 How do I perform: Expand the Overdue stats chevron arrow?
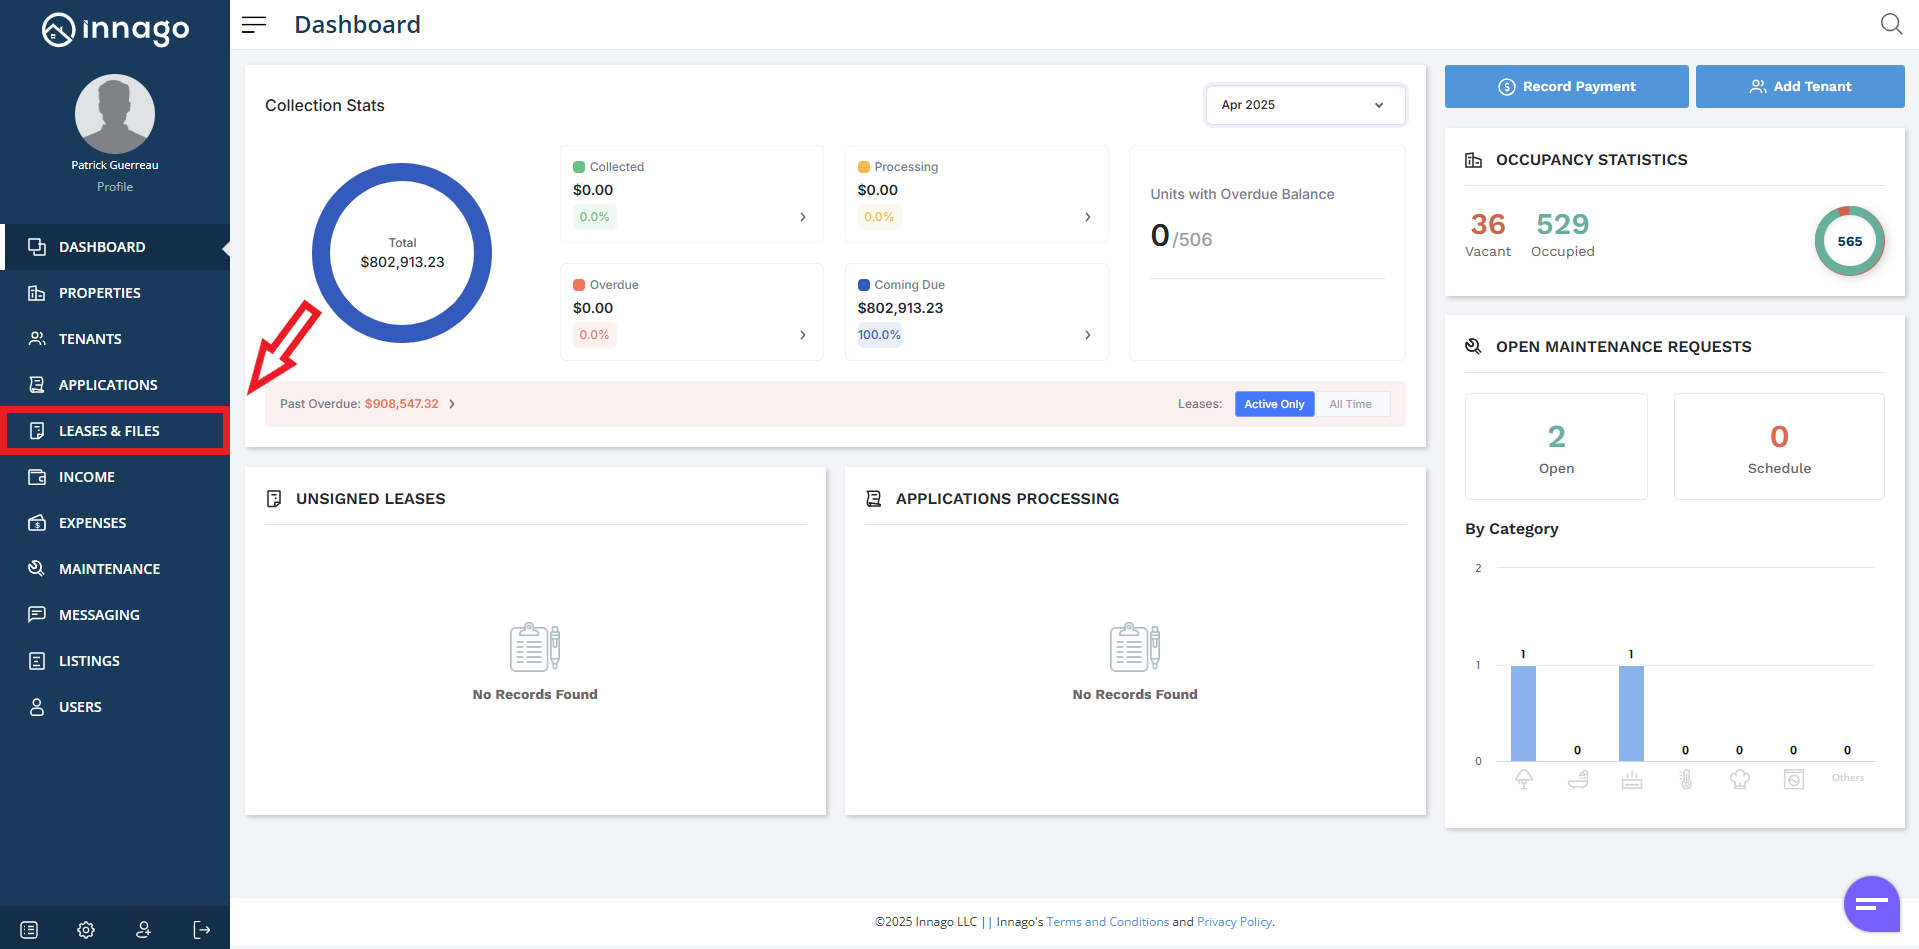tap(803, 335)
